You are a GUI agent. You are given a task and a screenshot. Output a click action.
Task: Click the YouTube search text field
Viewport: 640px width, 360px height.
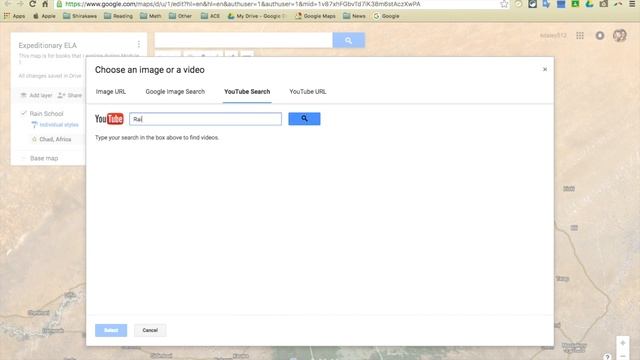pyautogui.click(x=205, y=119)
